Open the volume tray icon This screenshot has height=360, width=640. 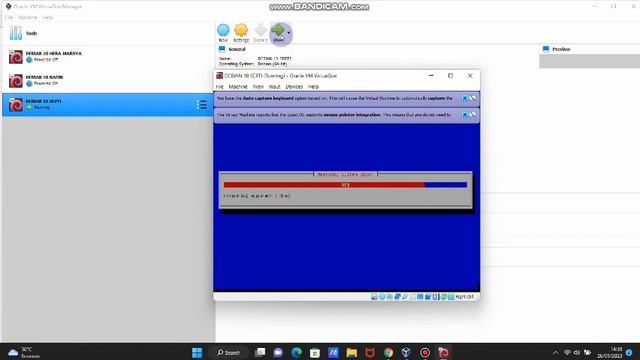pyautogui.click(x=577, y=353)
